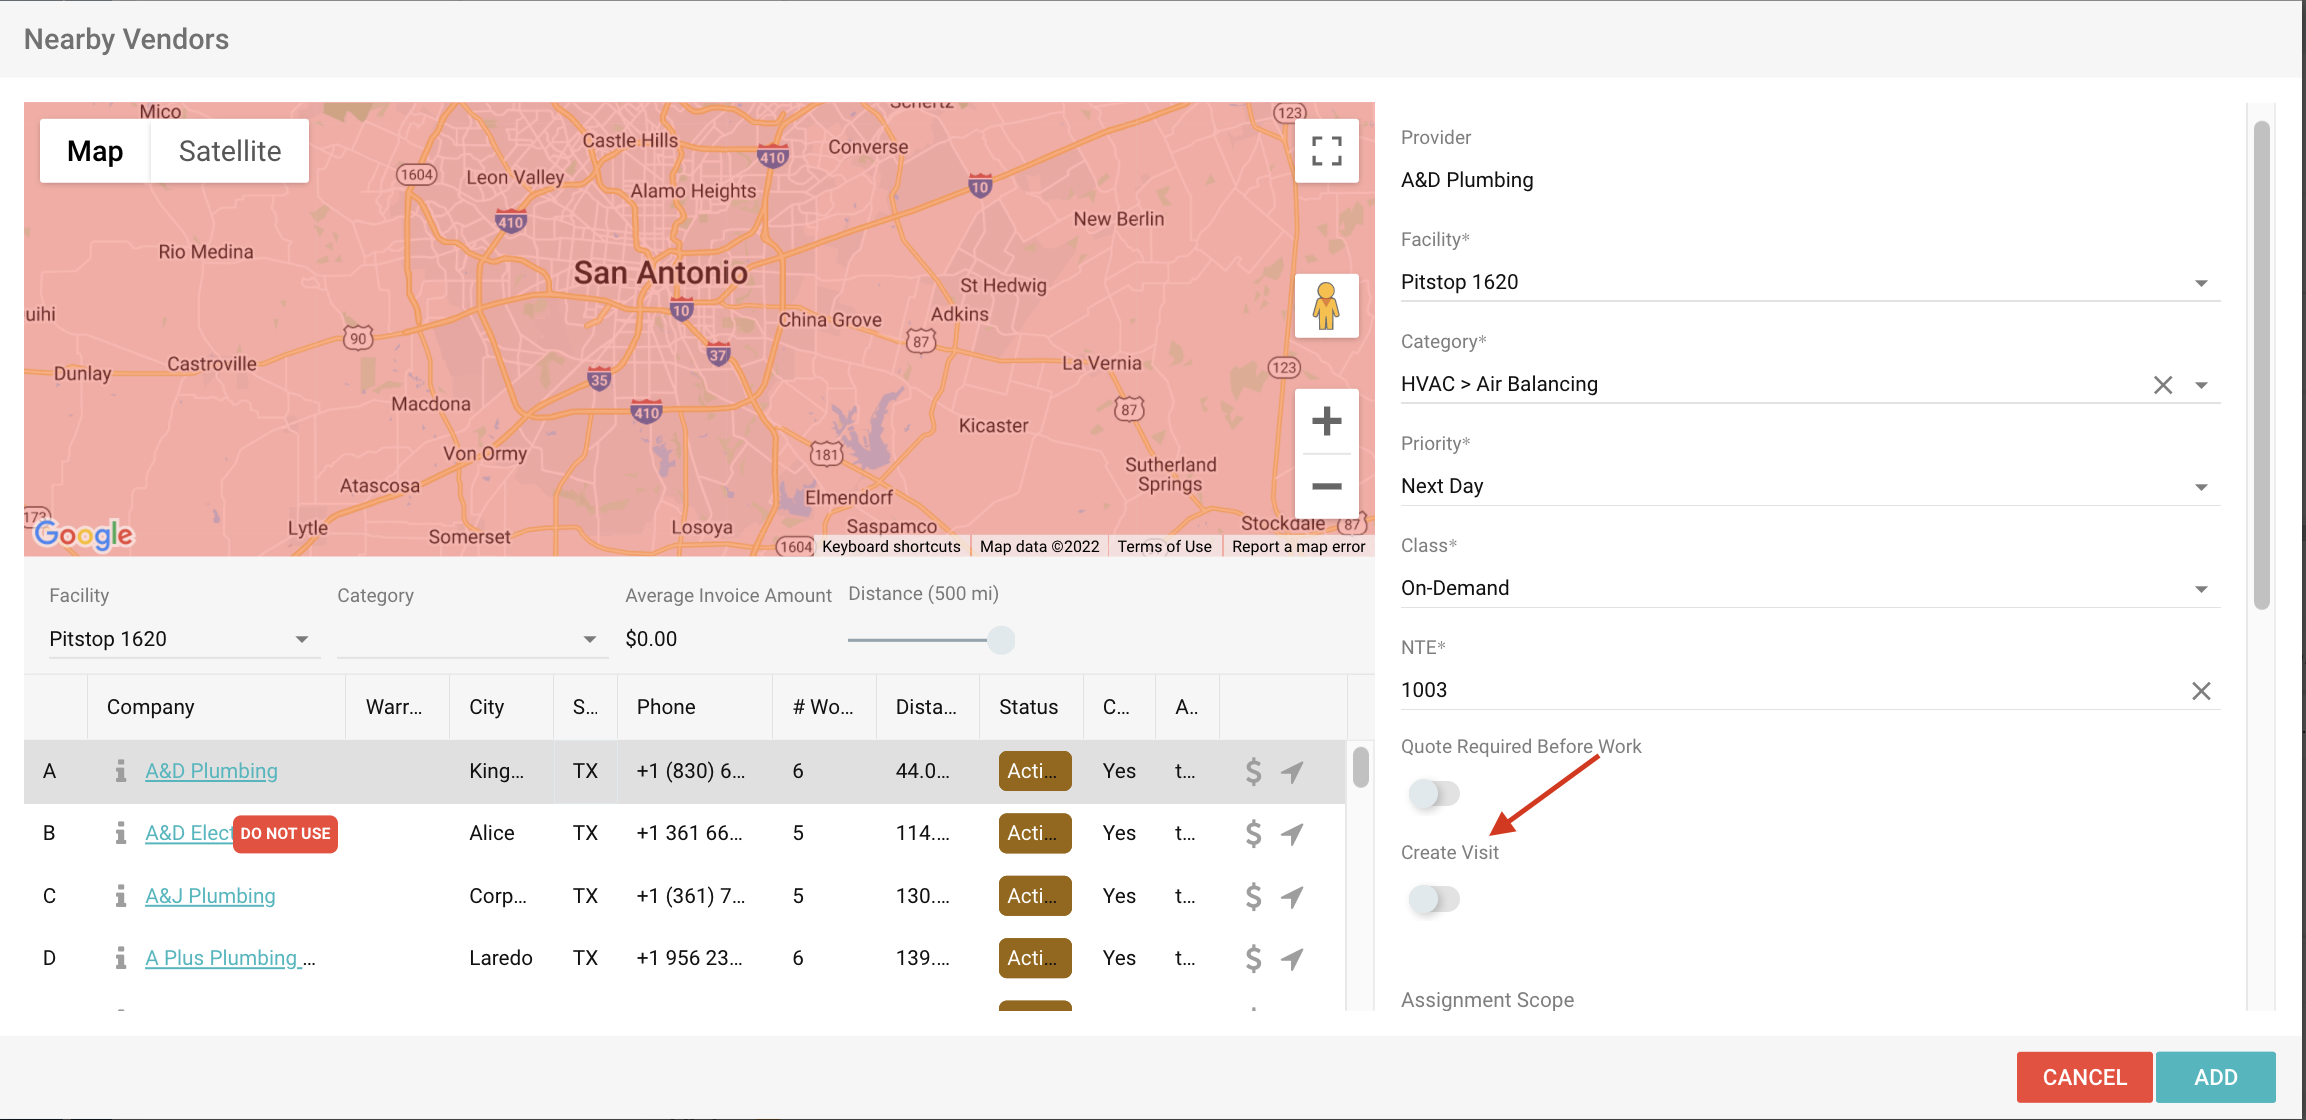Click the DO NOT USE badge
Image resolution: width=2306 pixels, height=1120 pixels.
pos(285,834)
